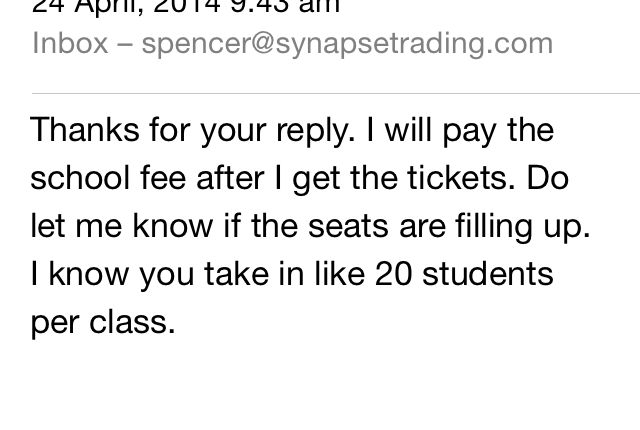Screen dimensions: 640x430
Task: Tap the word "pay" in first line
Action: click(x=474, y=130)
